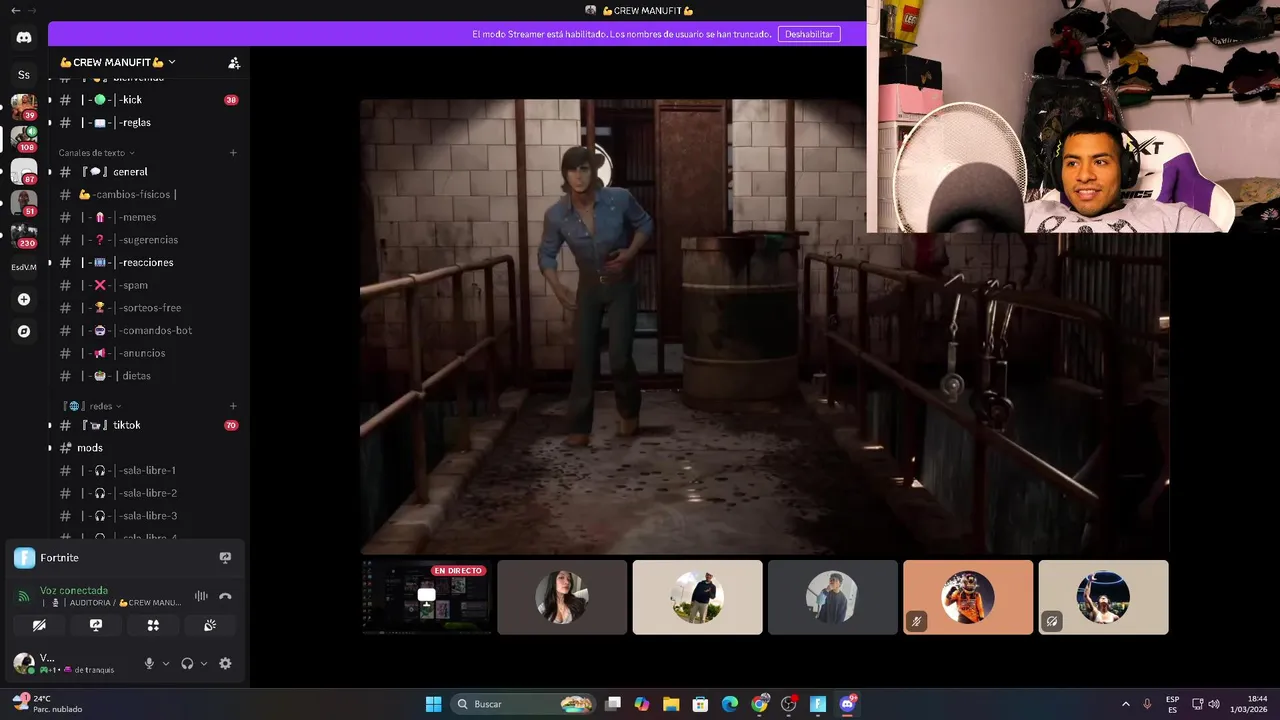Open the 'Ss' server in sidebar
Screen dimensions: 1280x720
pos(24,75)
